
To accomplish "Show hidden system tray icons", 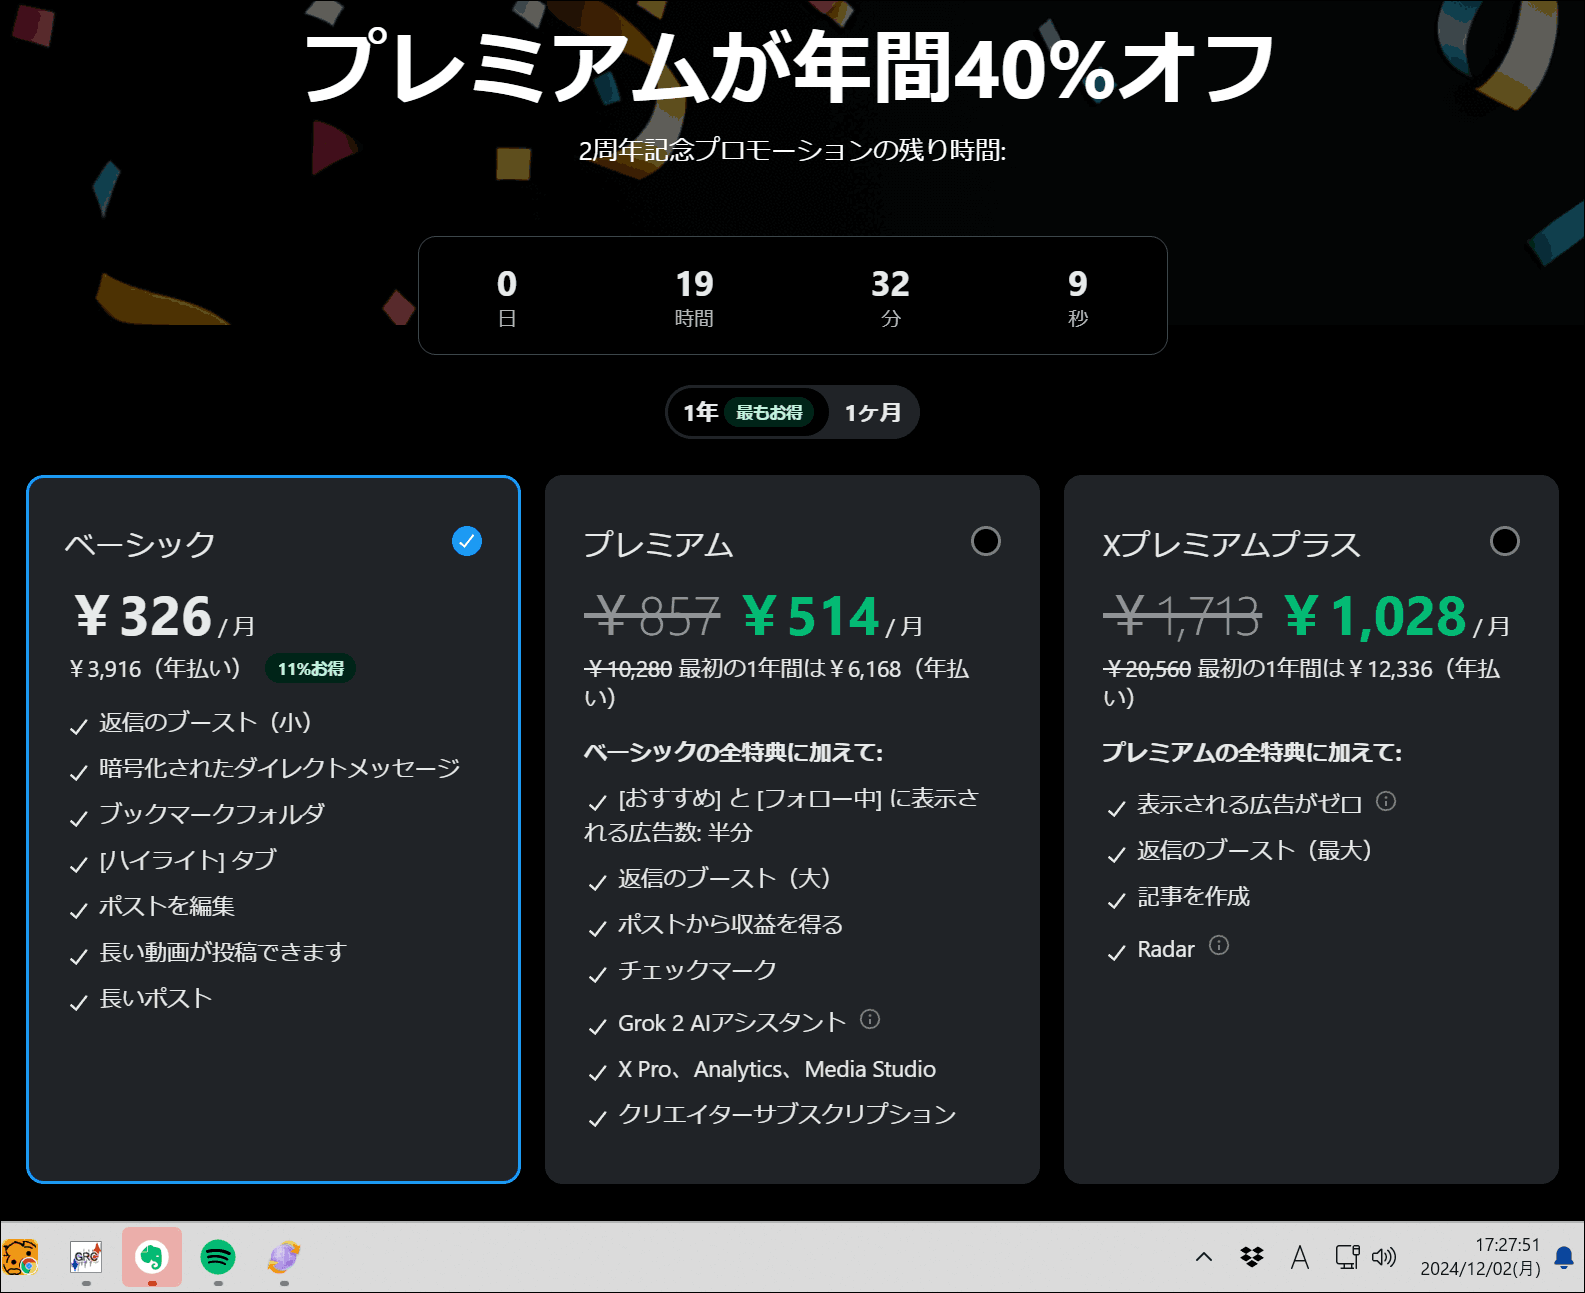I will [1204, 1257].
